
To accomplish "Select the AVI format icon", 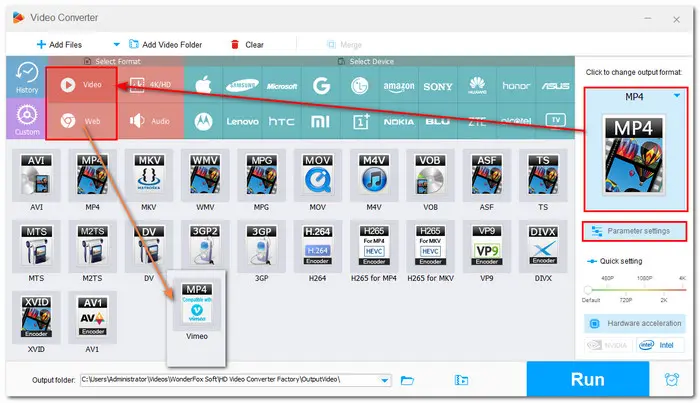I will click(36, 175).
